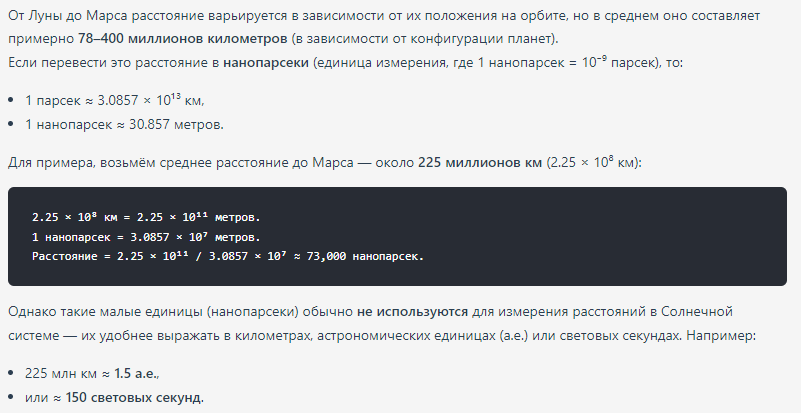Click the bold text '150 световых секунд'
Viewport: 801px width, 413px height.
click(x=134, y=397)
